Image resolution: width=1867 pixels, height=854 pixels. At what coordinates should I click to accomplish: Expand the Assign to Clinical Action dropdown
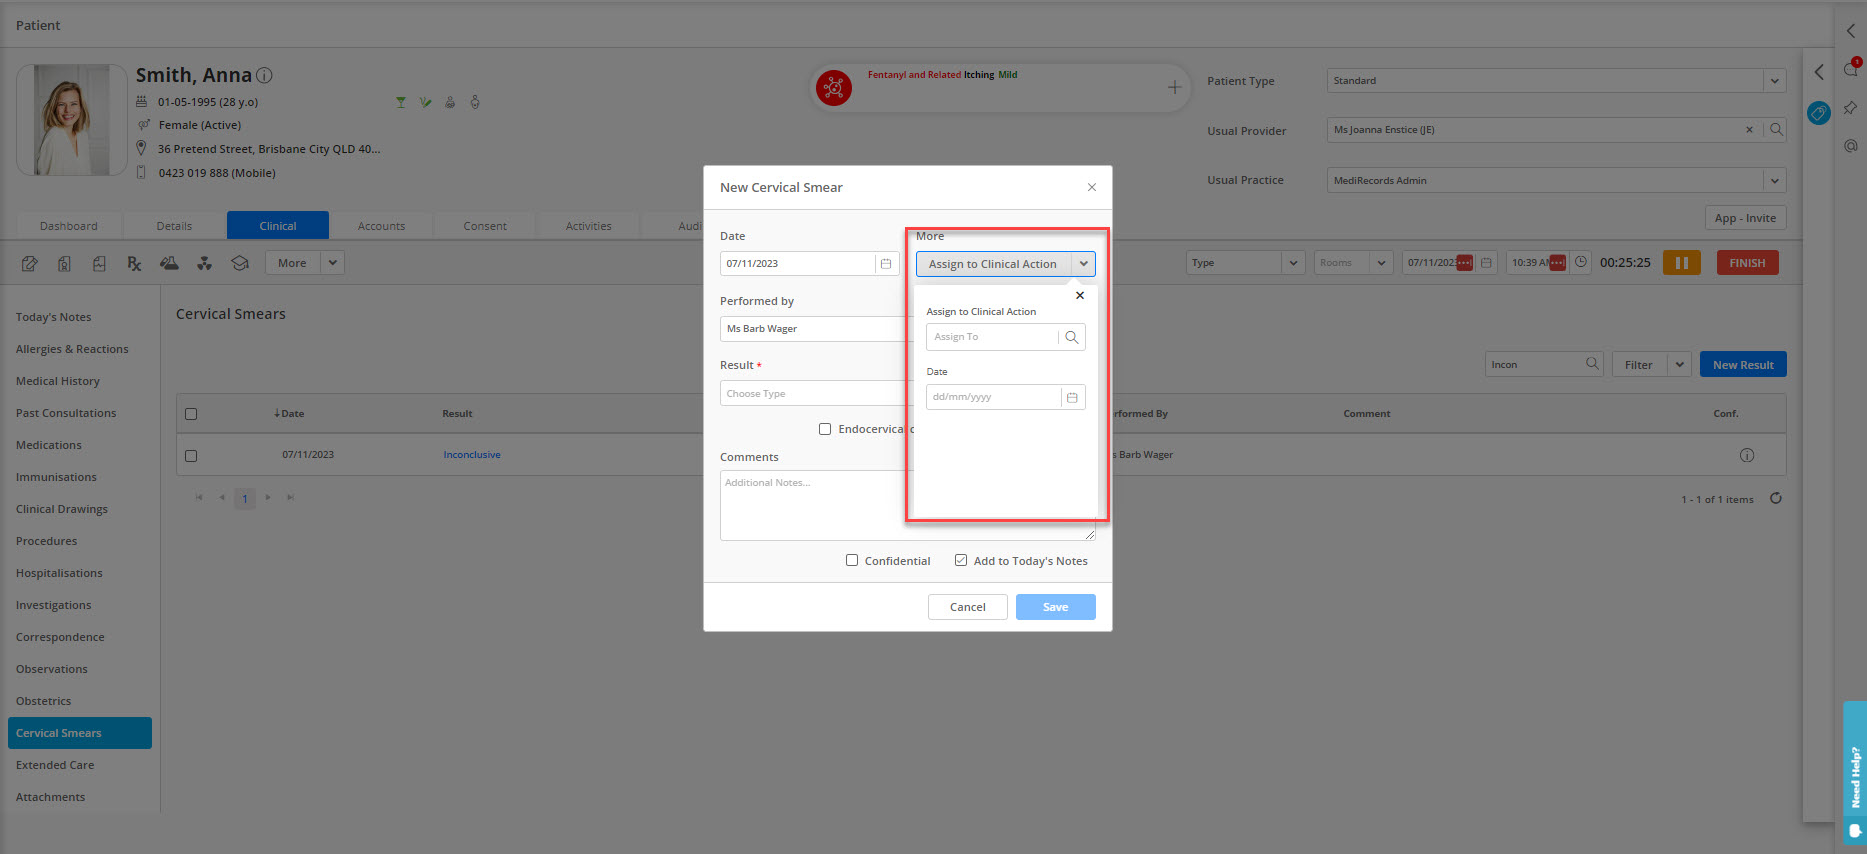[1084, 264]
